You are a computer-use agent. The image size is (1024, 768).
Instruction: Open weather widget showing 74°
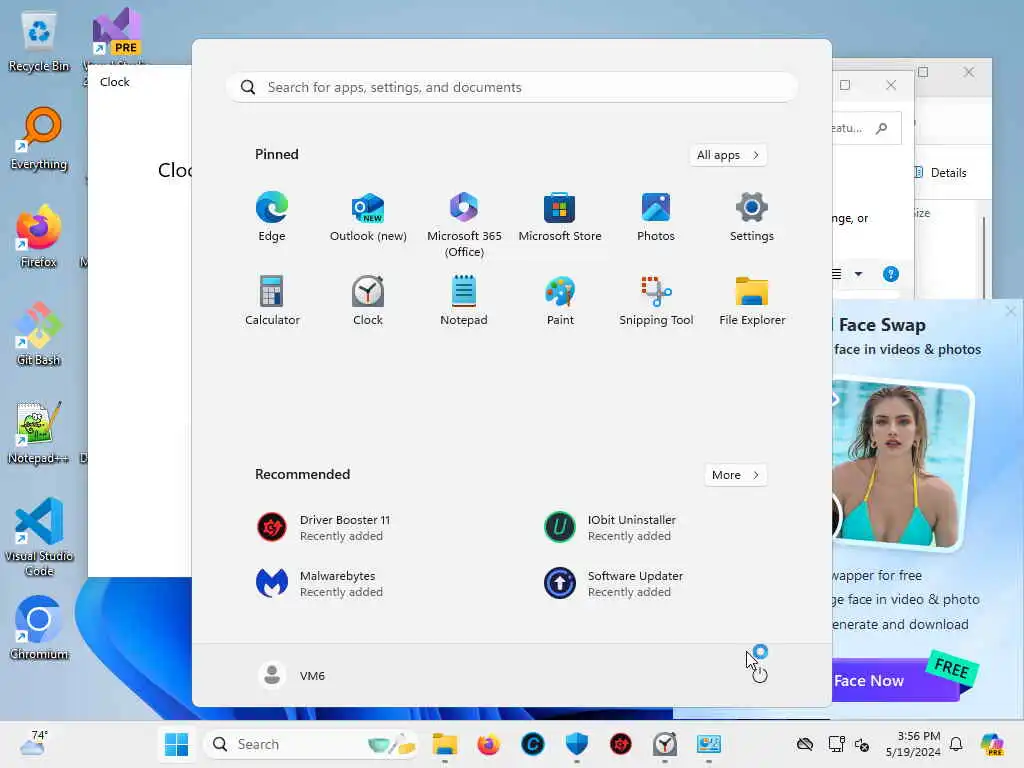[x=33, y=743]
